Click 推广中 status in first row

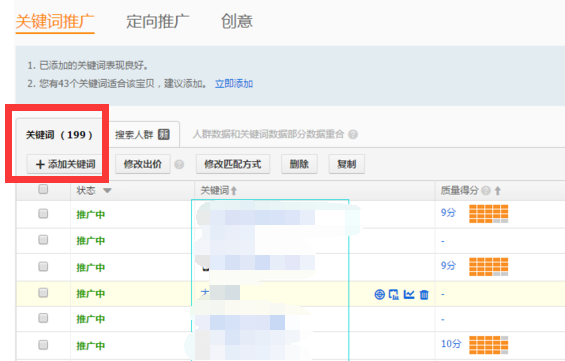tap(90, 215)
